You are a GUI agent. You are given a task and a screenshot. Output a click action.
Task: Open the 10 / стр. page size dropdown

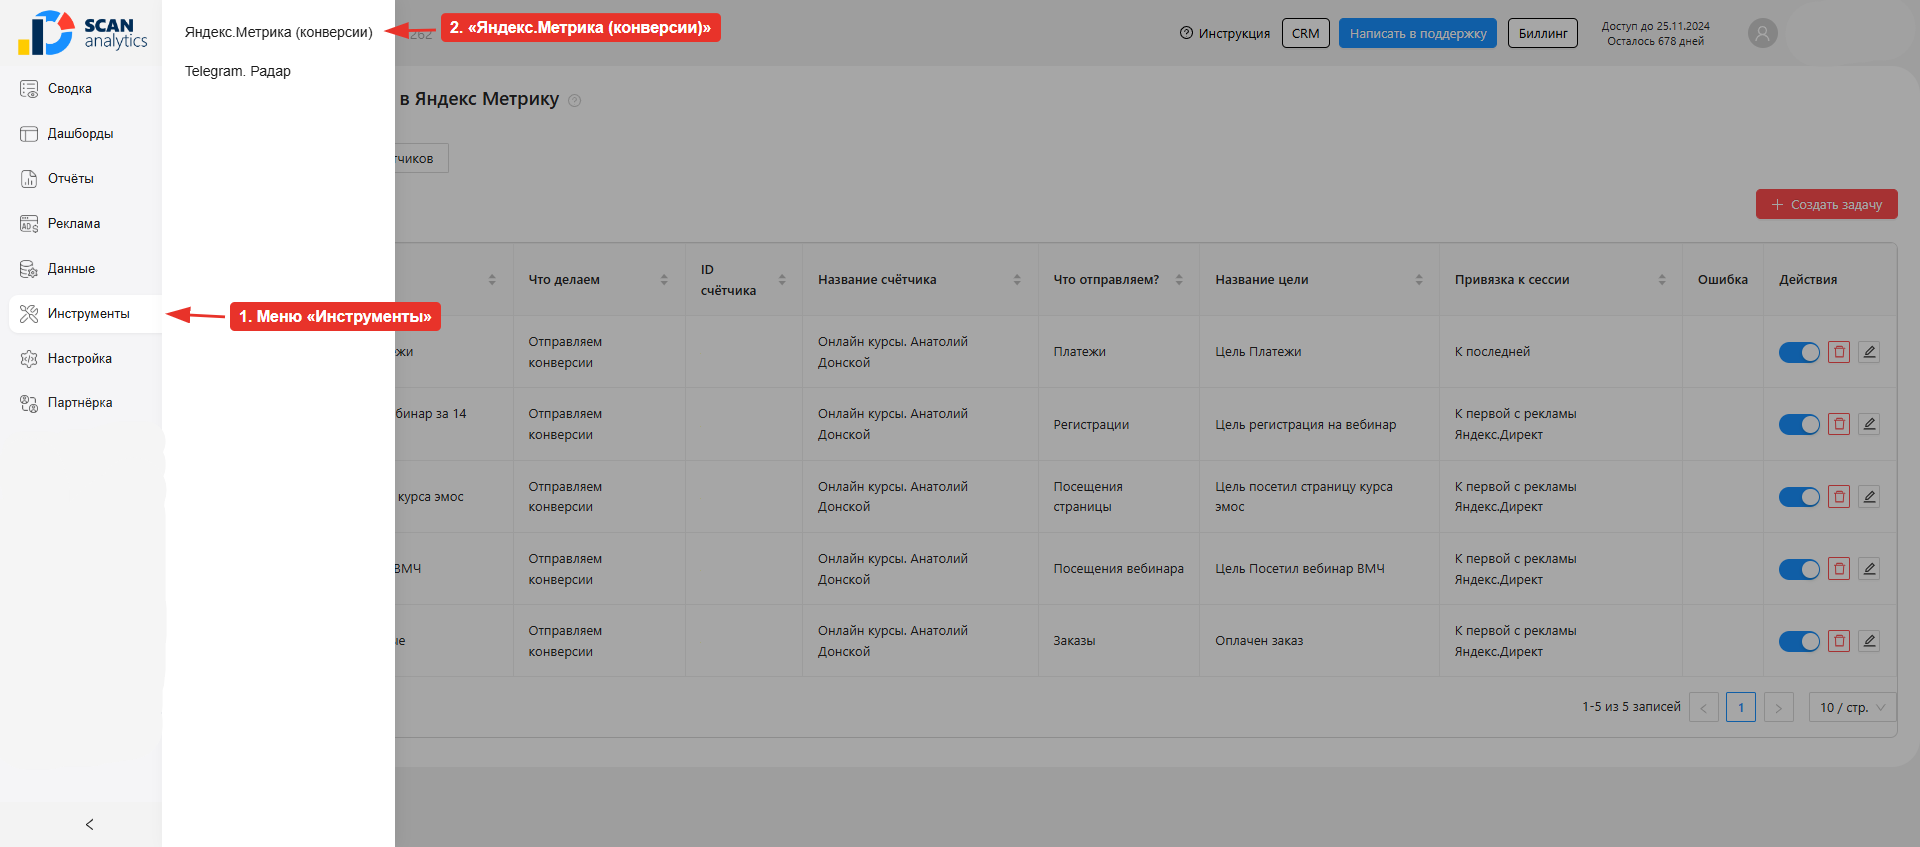coord(1852,707)
